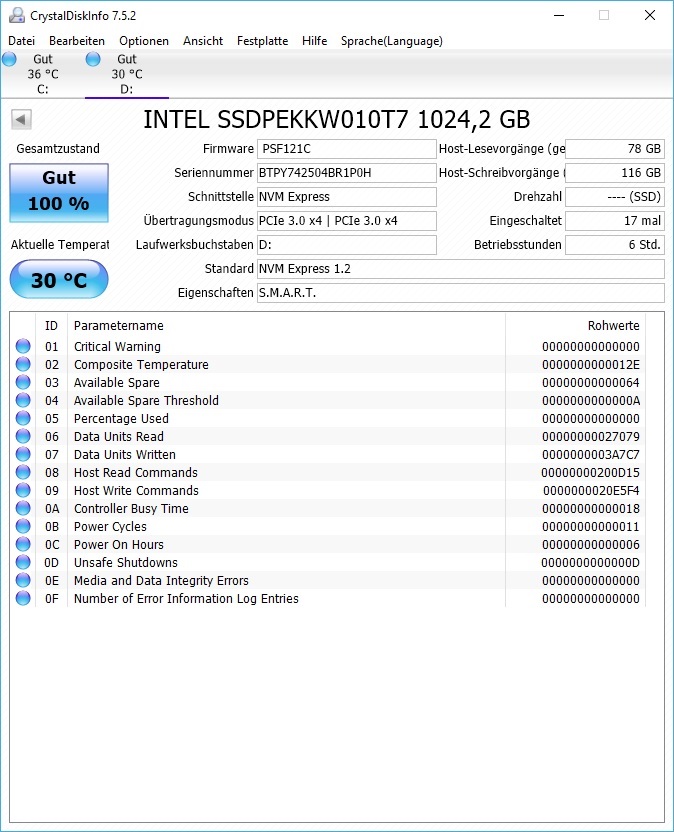Click the status icon for Composite Temperature

[23, 364]
